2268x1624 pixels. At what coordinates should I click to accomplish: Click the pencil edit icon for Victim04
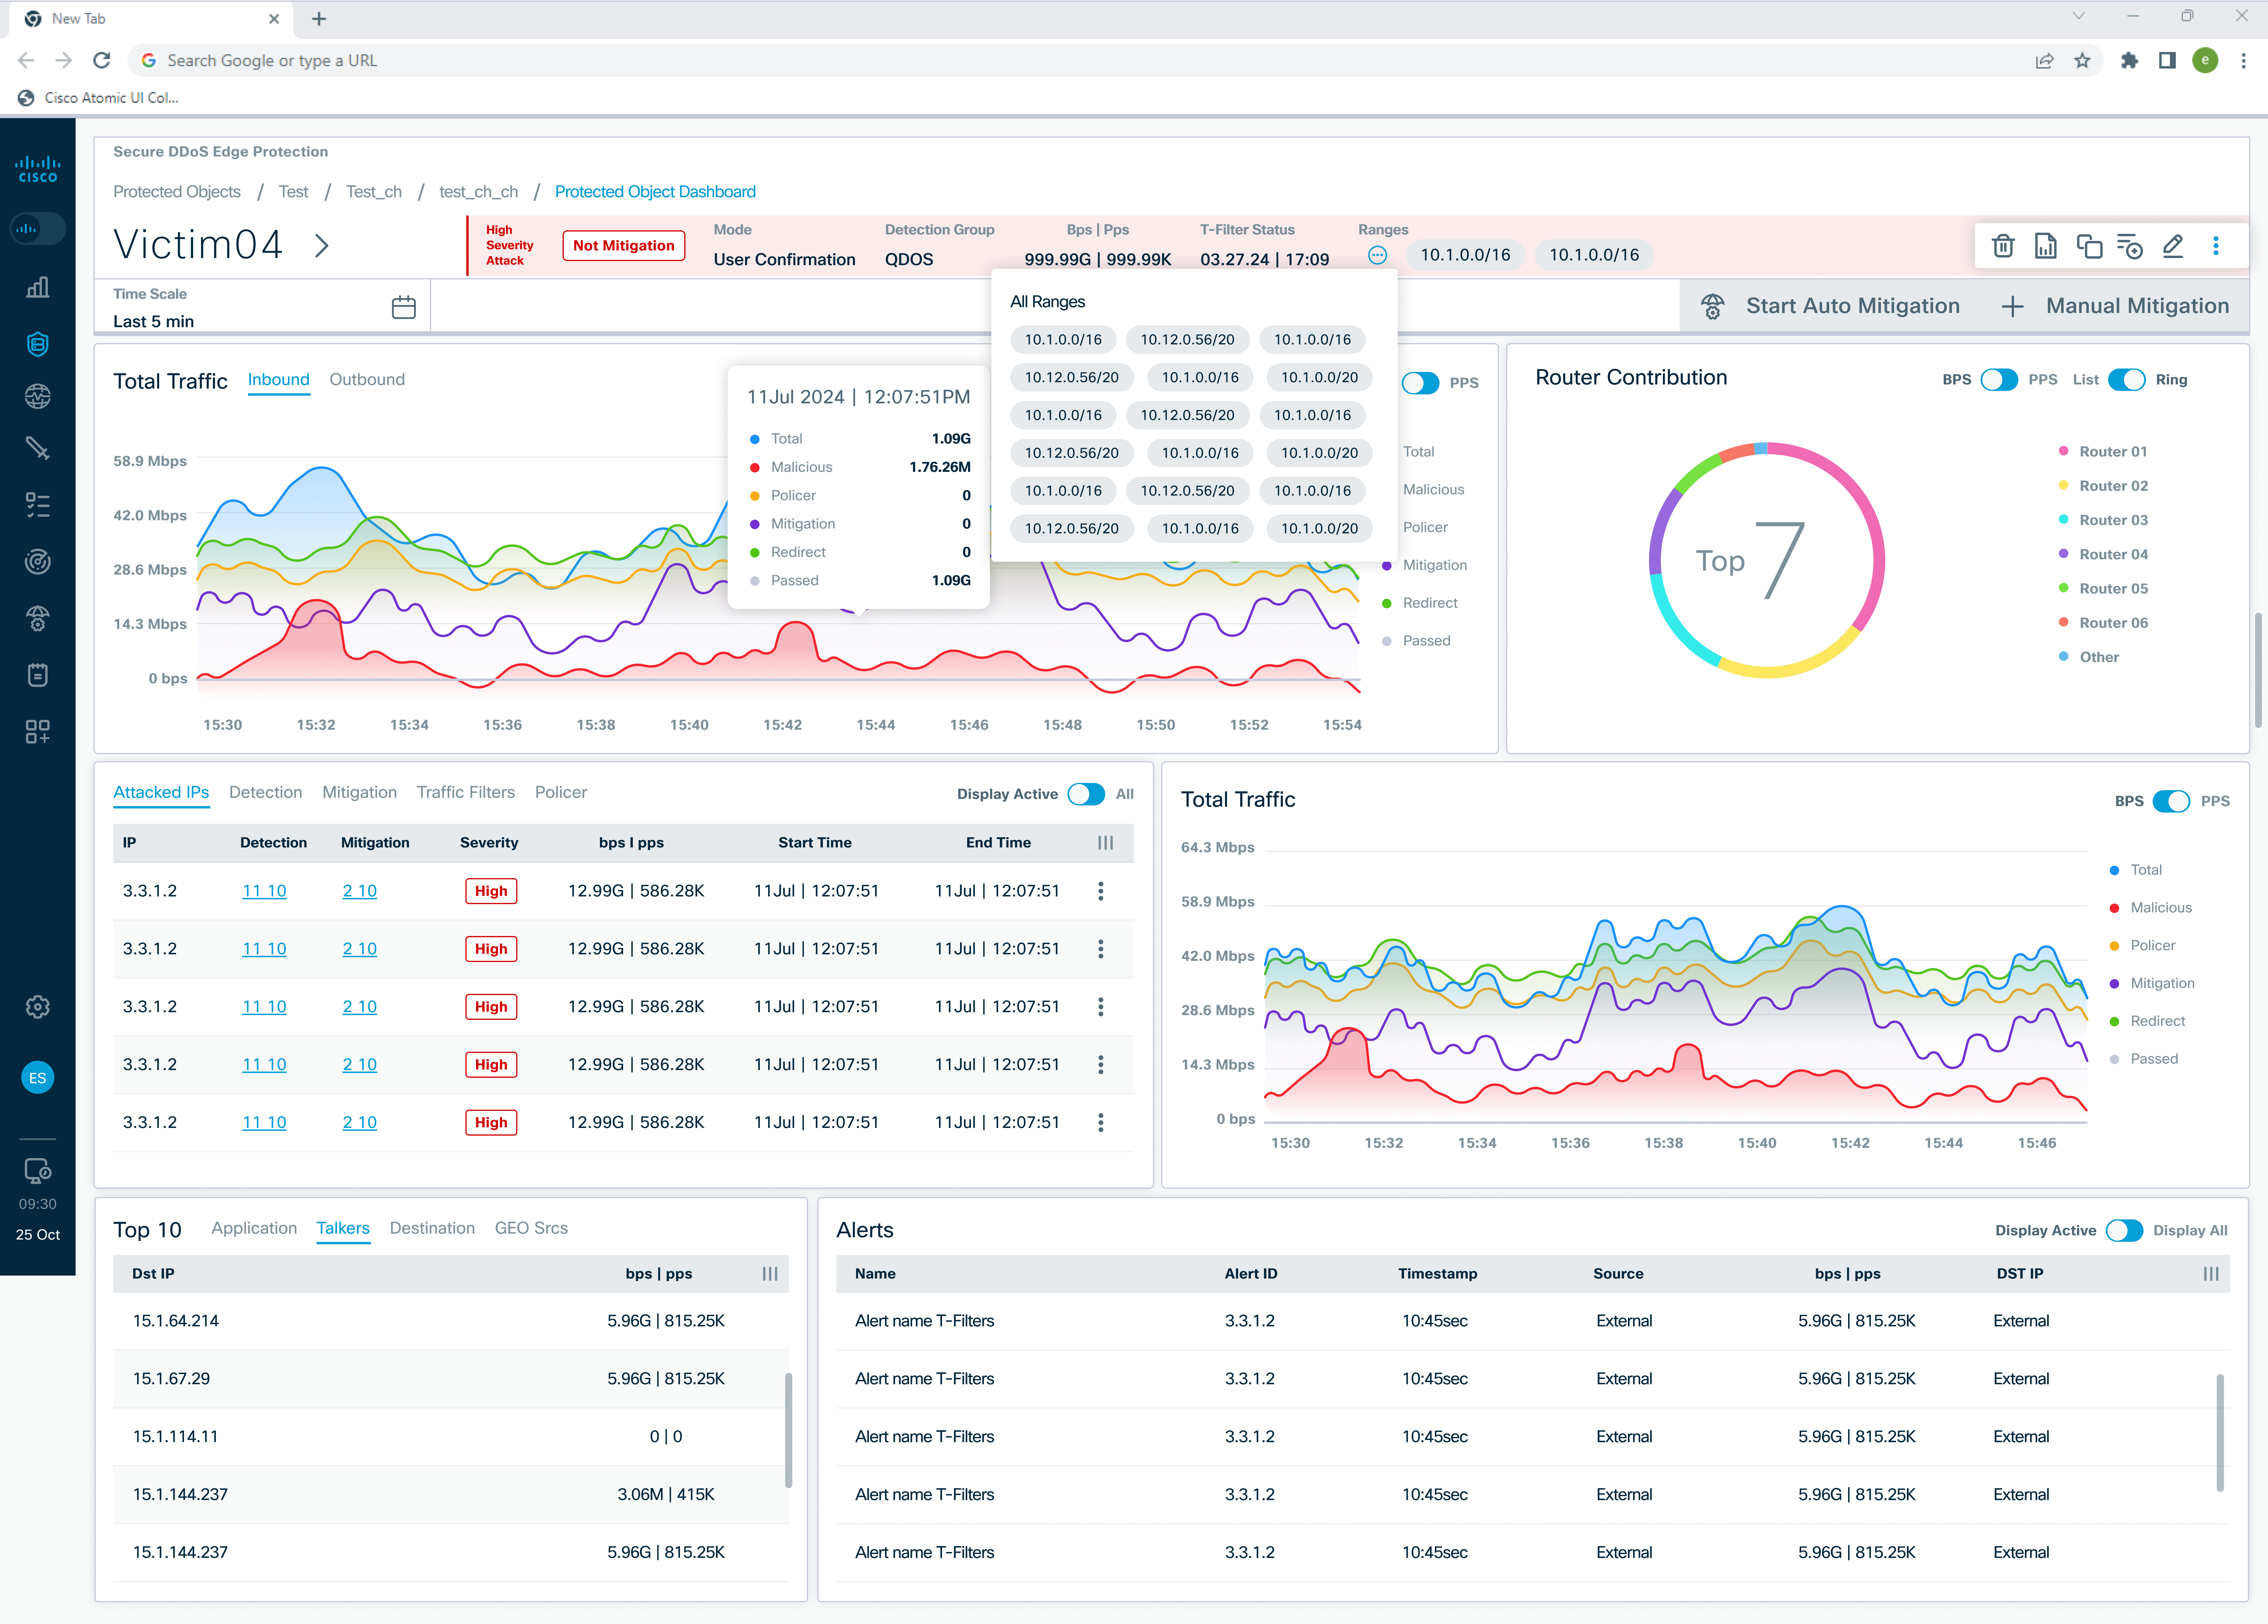tap(2173, 246)
